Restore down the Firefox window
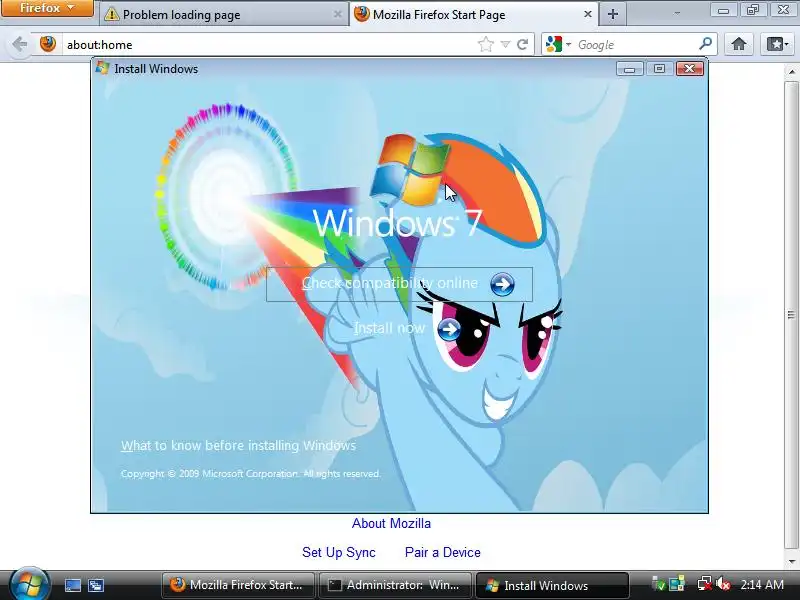Image resolution: width=800 pixels, height=600 pixels. (x=753, y=10)
